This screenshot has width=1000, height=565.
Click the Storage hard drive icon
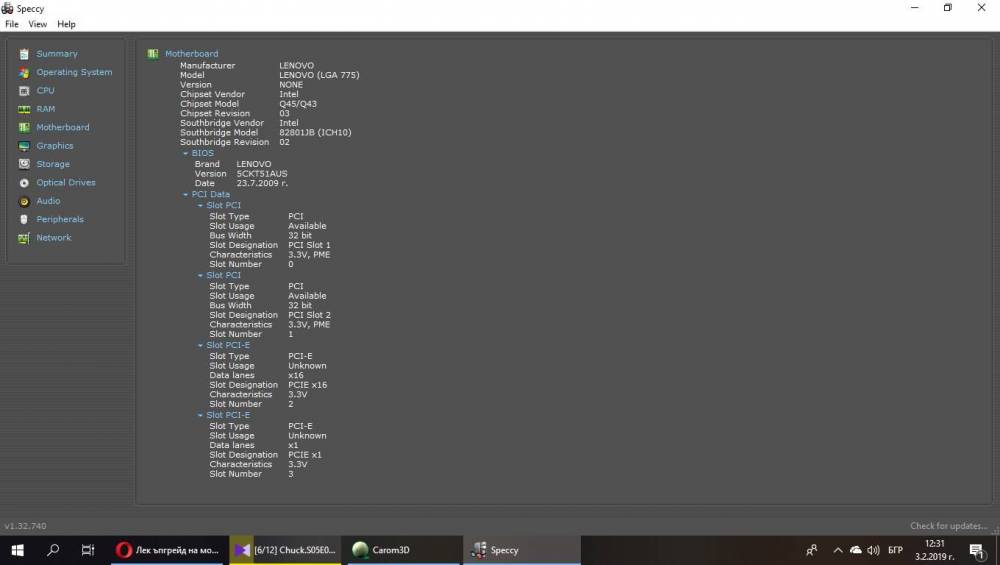(x=24, y=165)
